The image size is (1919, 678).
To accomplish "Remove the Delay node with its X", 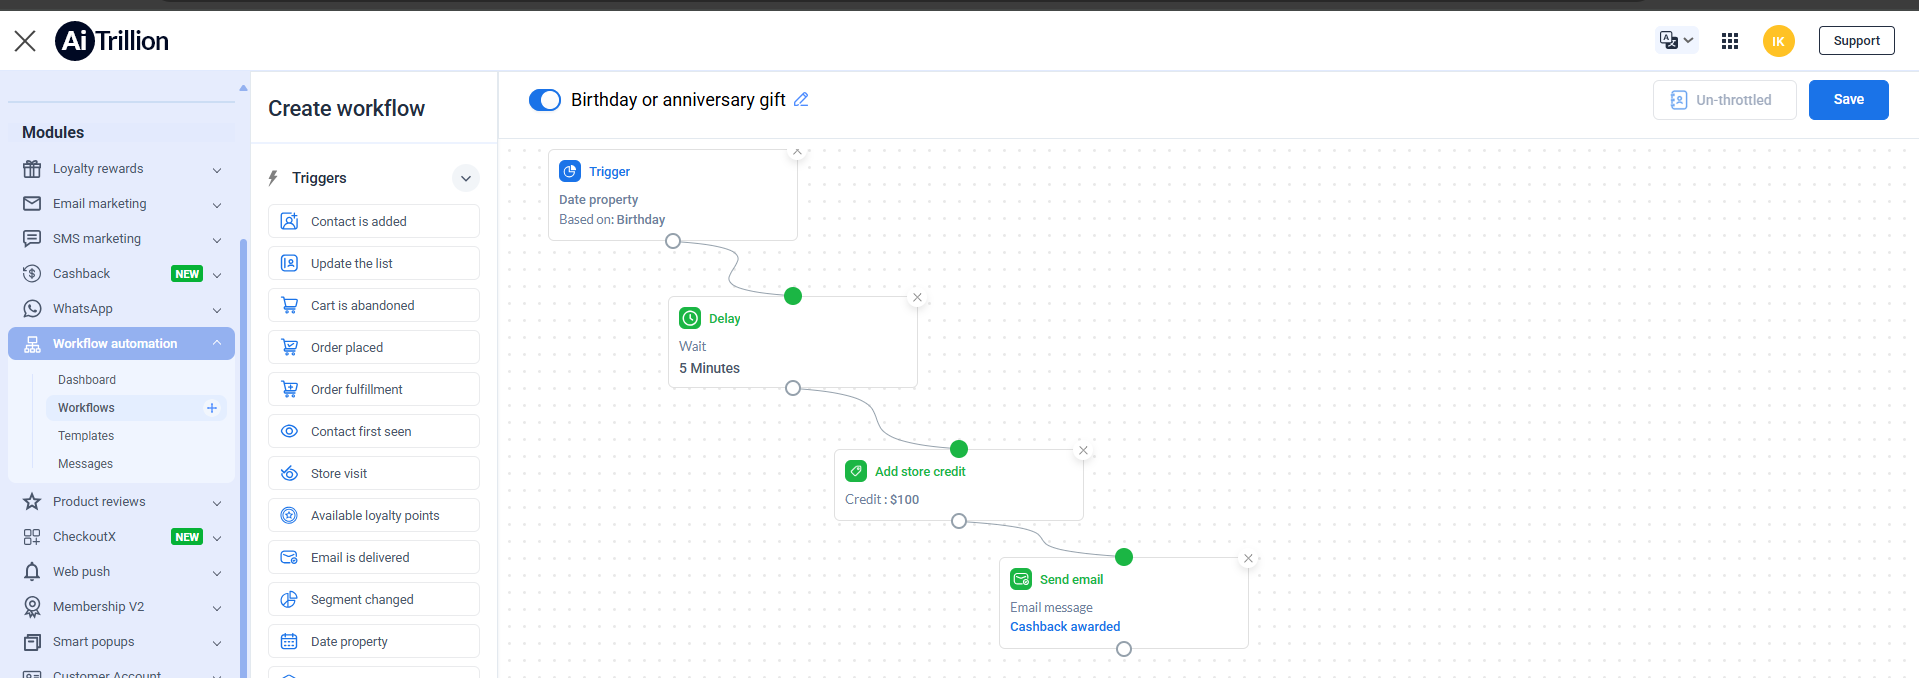I will pyautogui.click(x=917, y=297).
